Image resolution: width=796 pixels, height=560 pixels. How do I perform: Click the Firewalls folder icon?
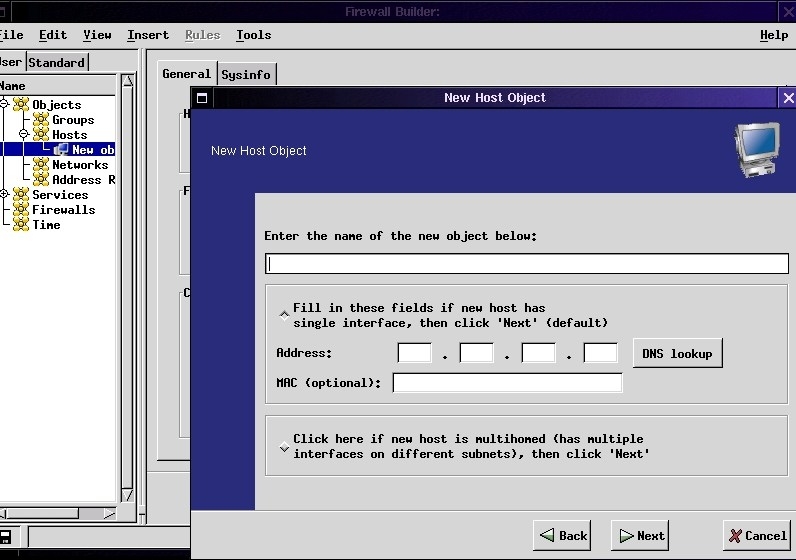pyautogui.click(x=21, y=210)
